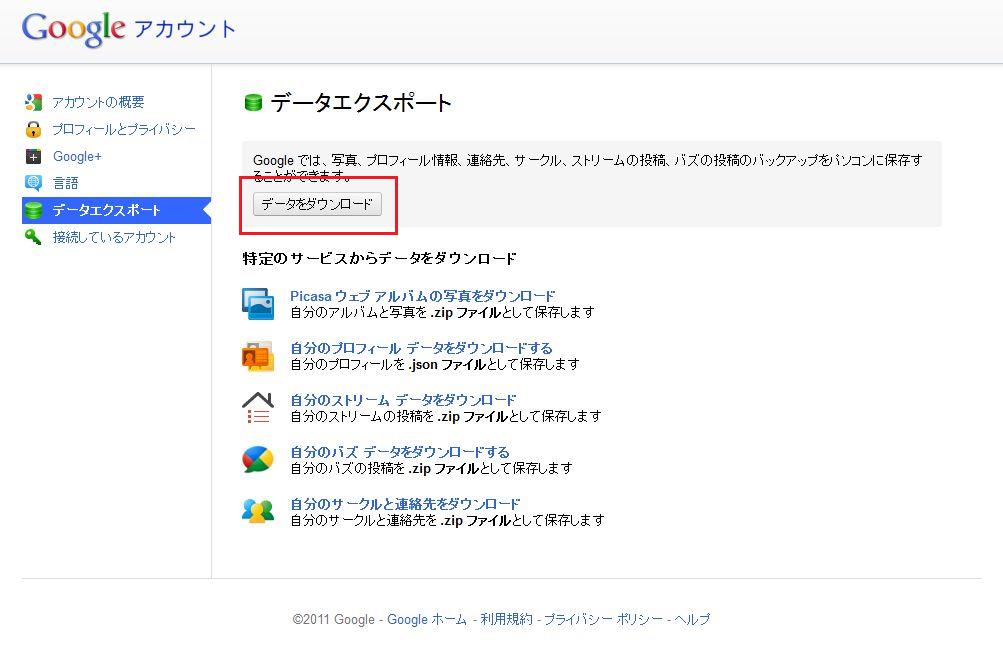Screen dimensions: 1003x647
Task: Open 自分のストリーム データをダウンロード link
Action: [x=403, y=400]
